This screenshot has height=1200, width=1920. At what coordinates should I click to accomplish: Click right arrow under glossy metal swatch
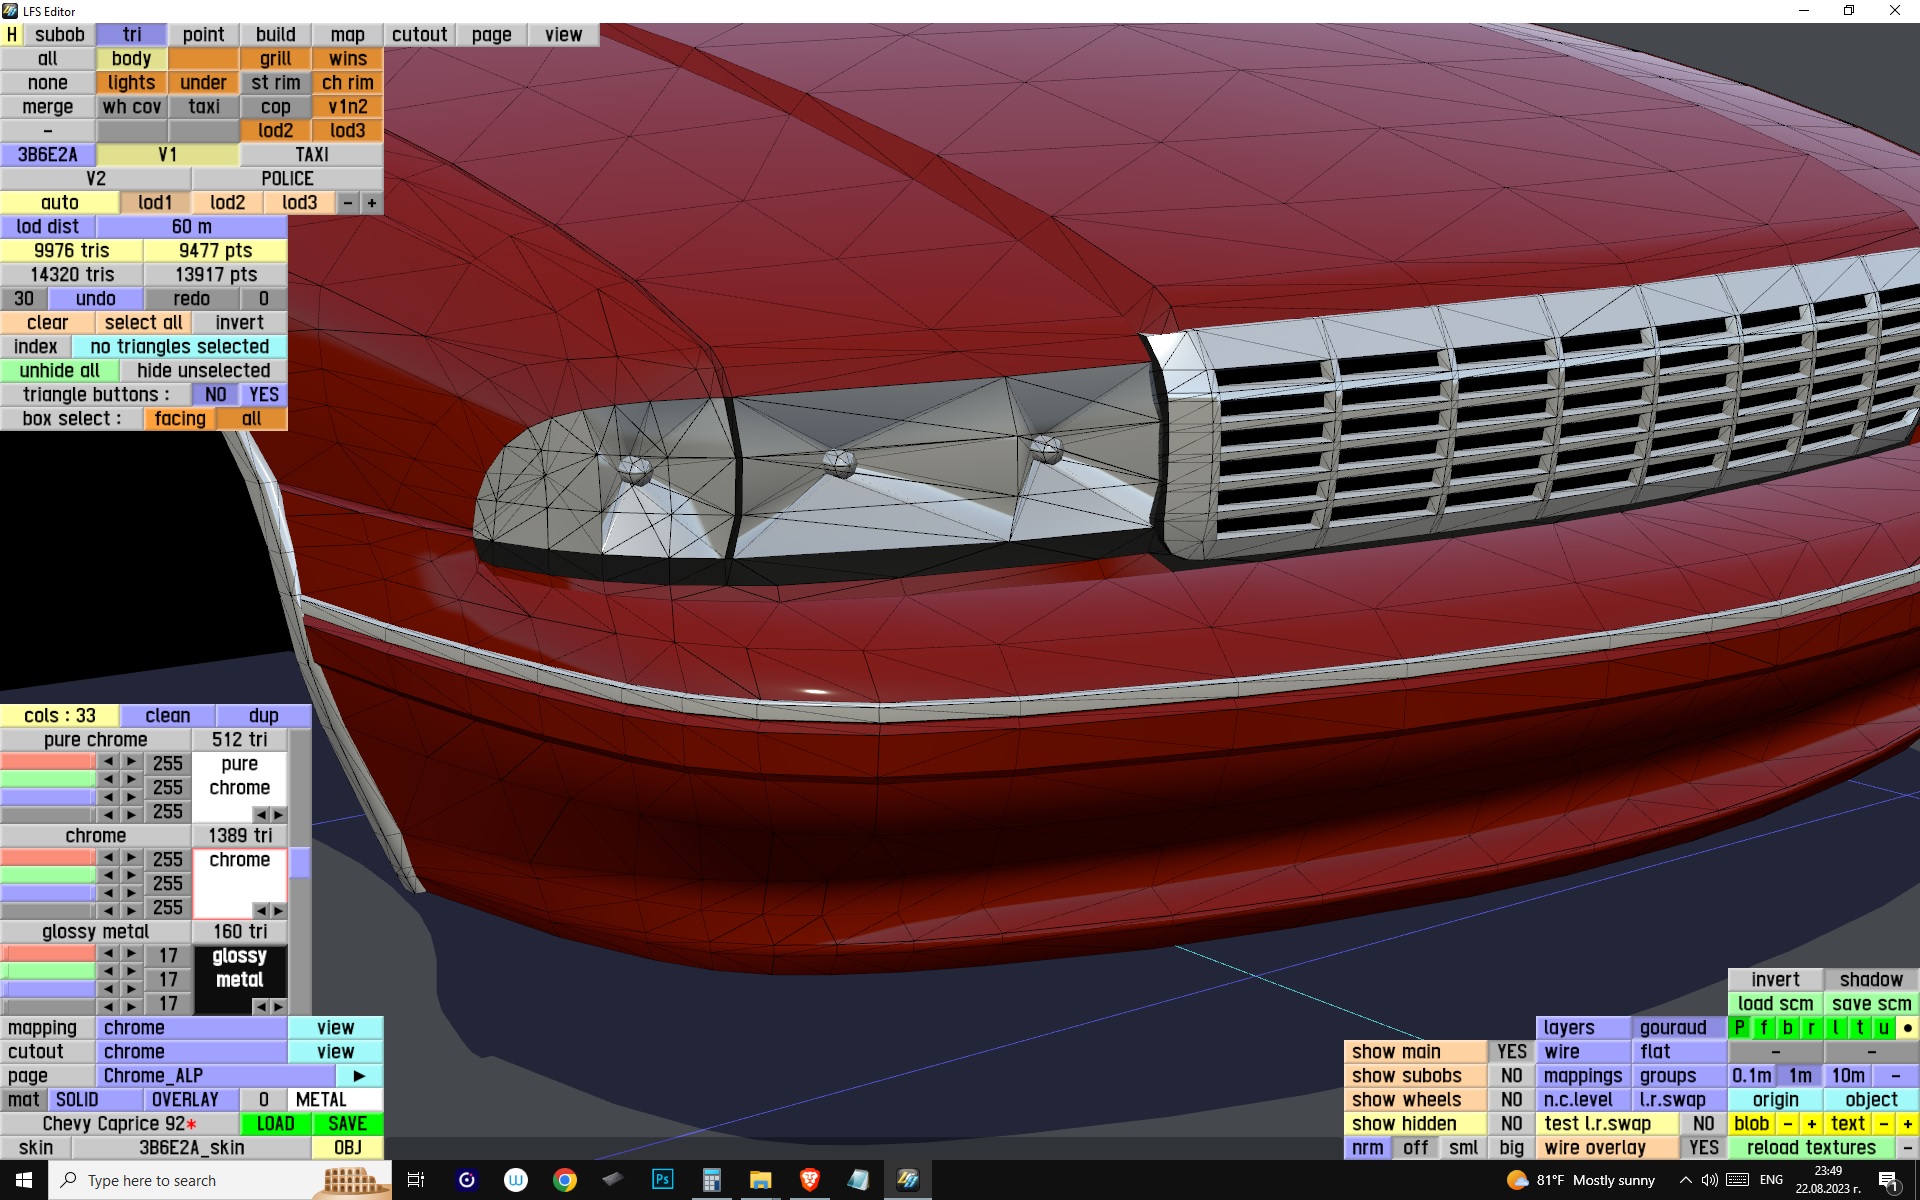(x=278, y=1006)
